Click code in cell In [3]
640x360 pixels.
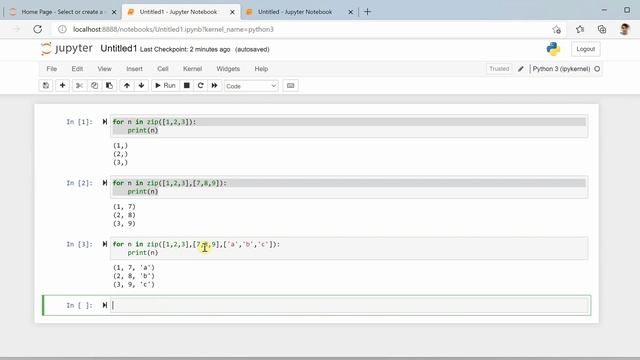coord(349,248)
